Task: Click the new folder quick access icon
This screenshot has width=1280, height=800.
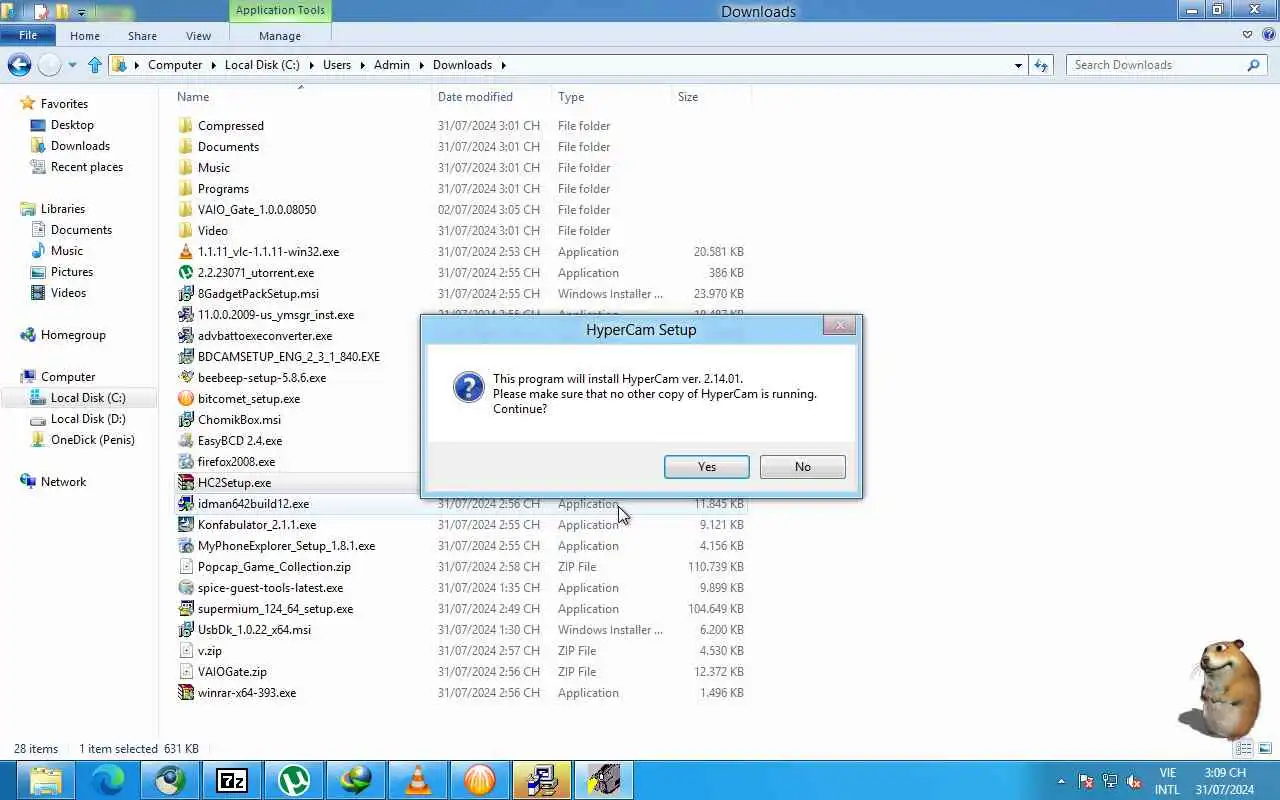Action: point(62,12)
